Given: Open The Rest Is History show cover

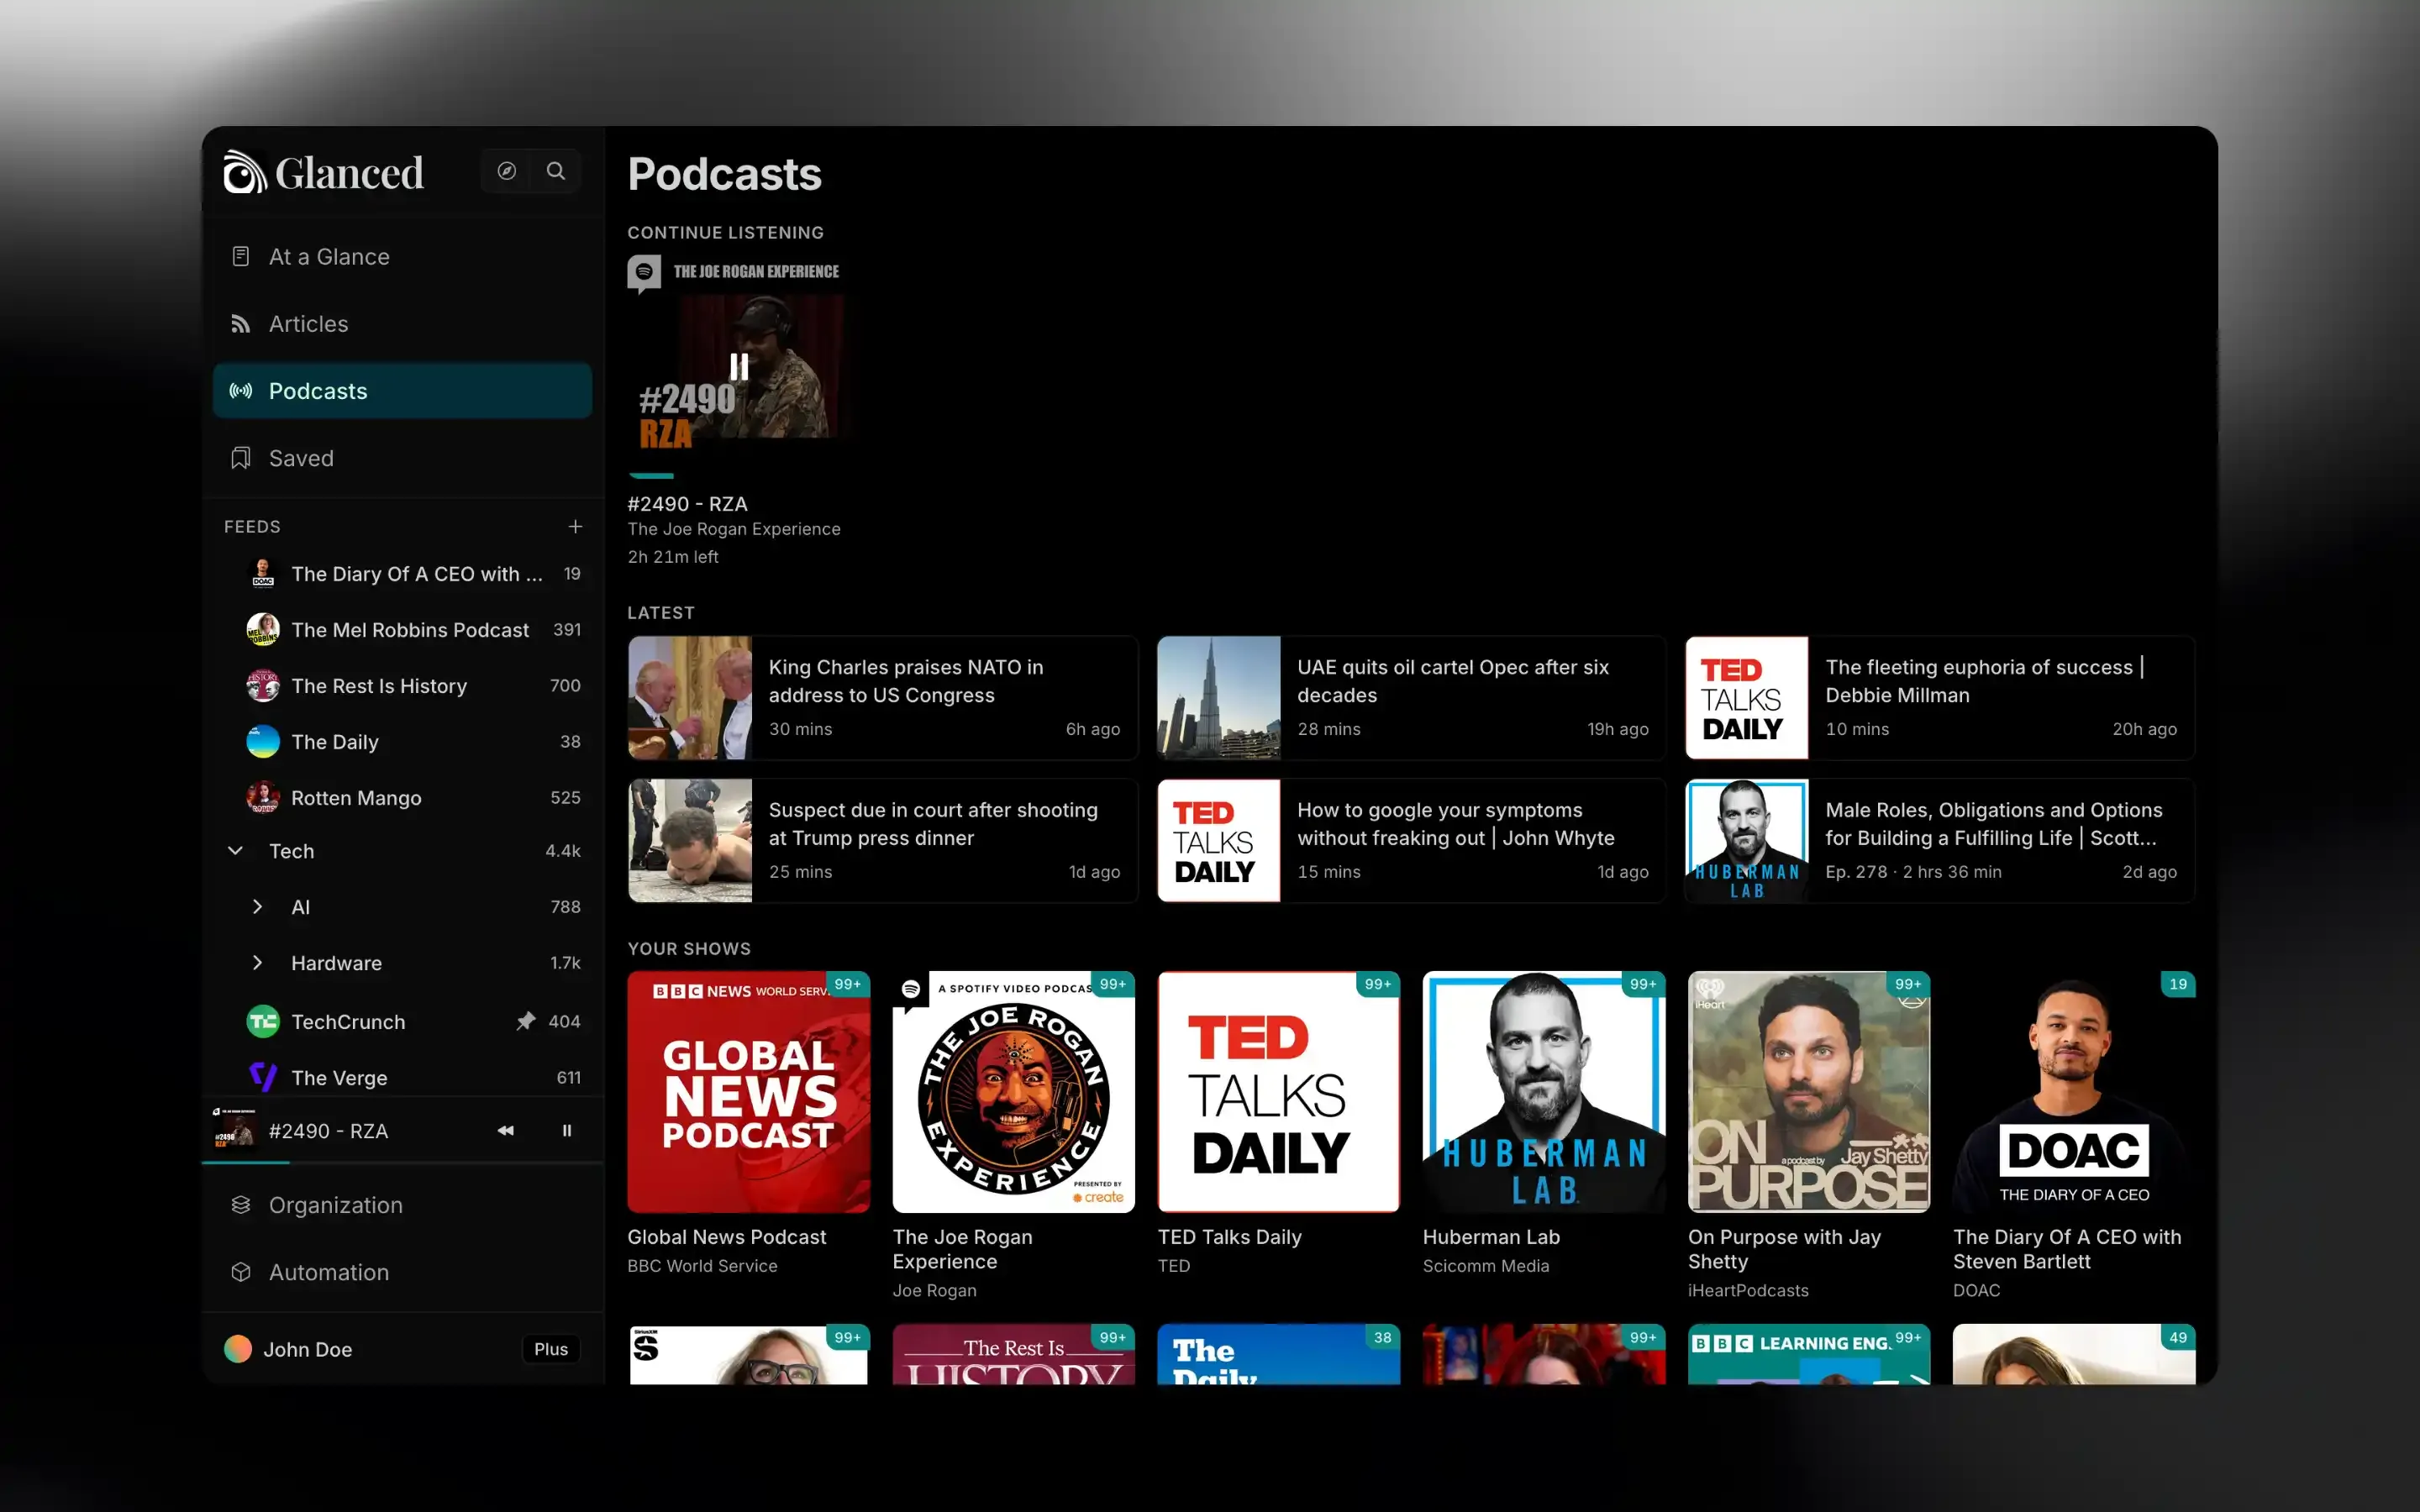Looking at the screenshot, I should [1014, 1355].
